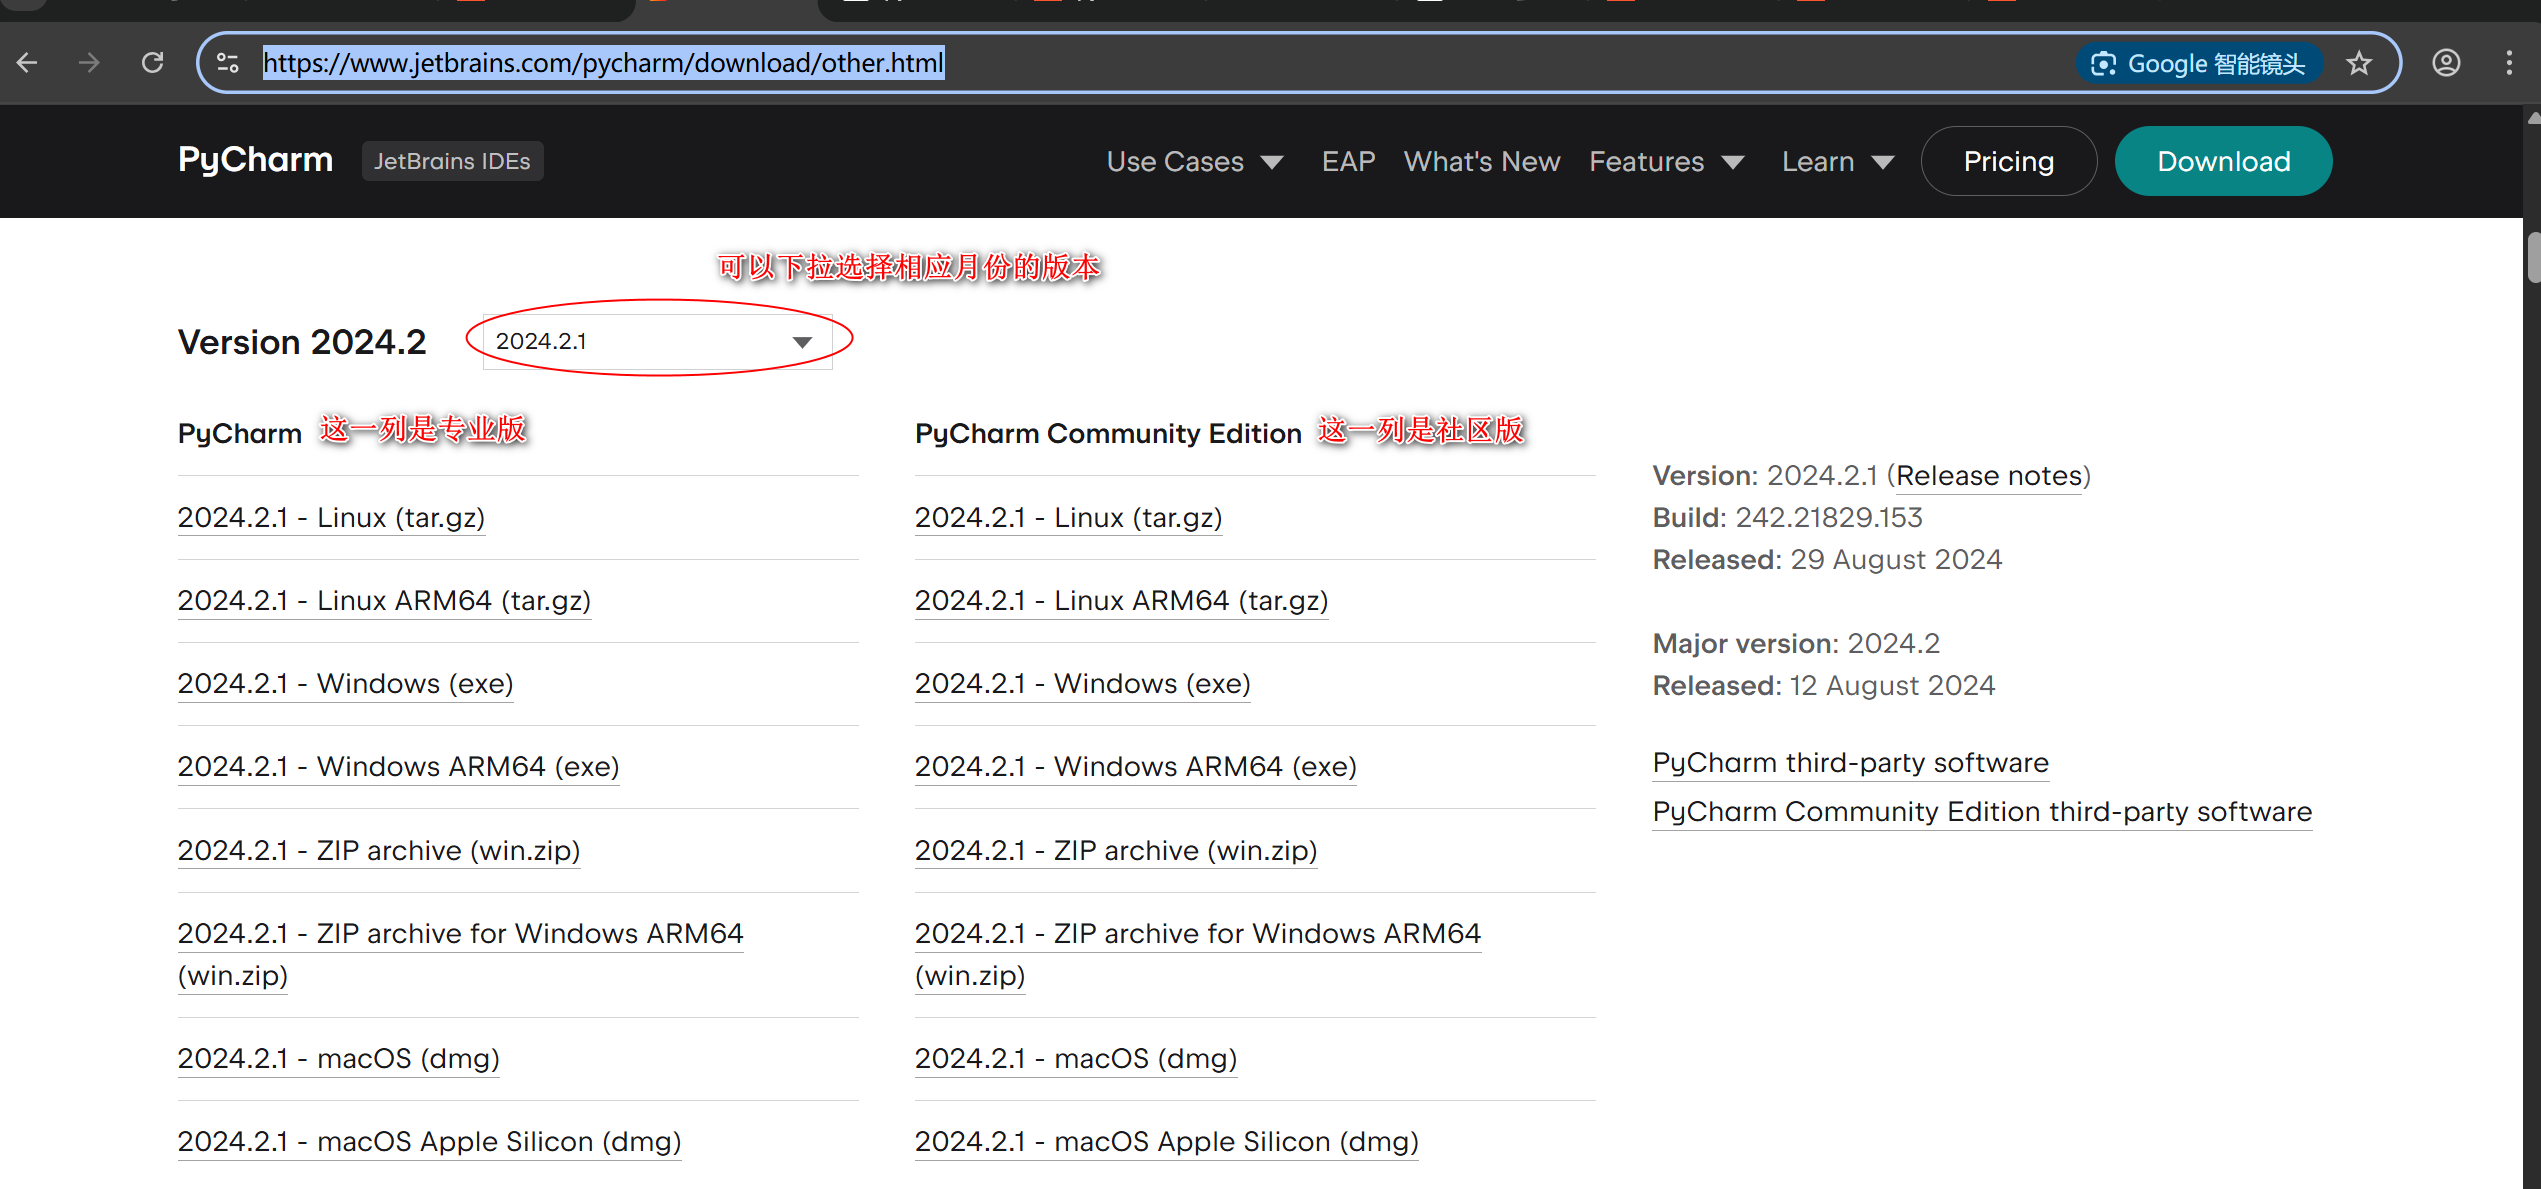Open Chrome three-dot menu
2541x1189 pixels.
[x=2508, y=63]
